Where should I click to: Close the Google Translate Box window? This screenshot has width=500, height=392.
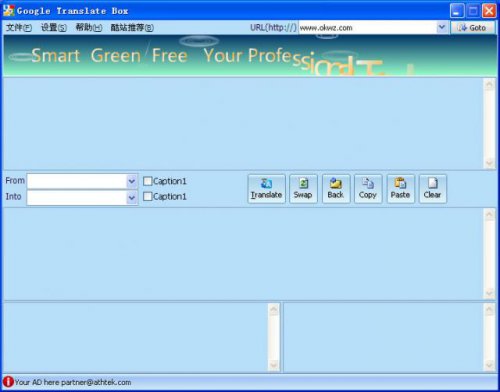489,11
